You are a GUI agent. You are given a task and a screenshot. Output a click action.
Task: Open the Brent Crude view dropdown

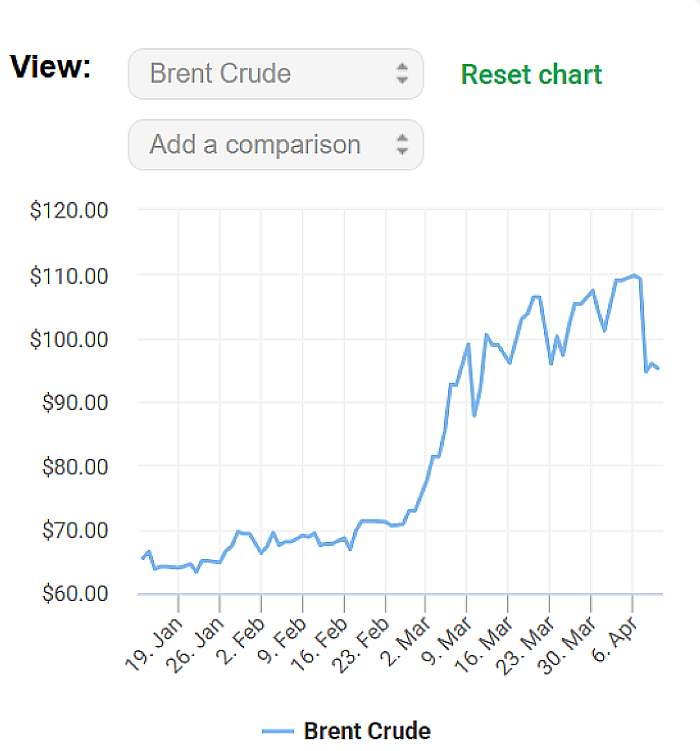(275, 74)
